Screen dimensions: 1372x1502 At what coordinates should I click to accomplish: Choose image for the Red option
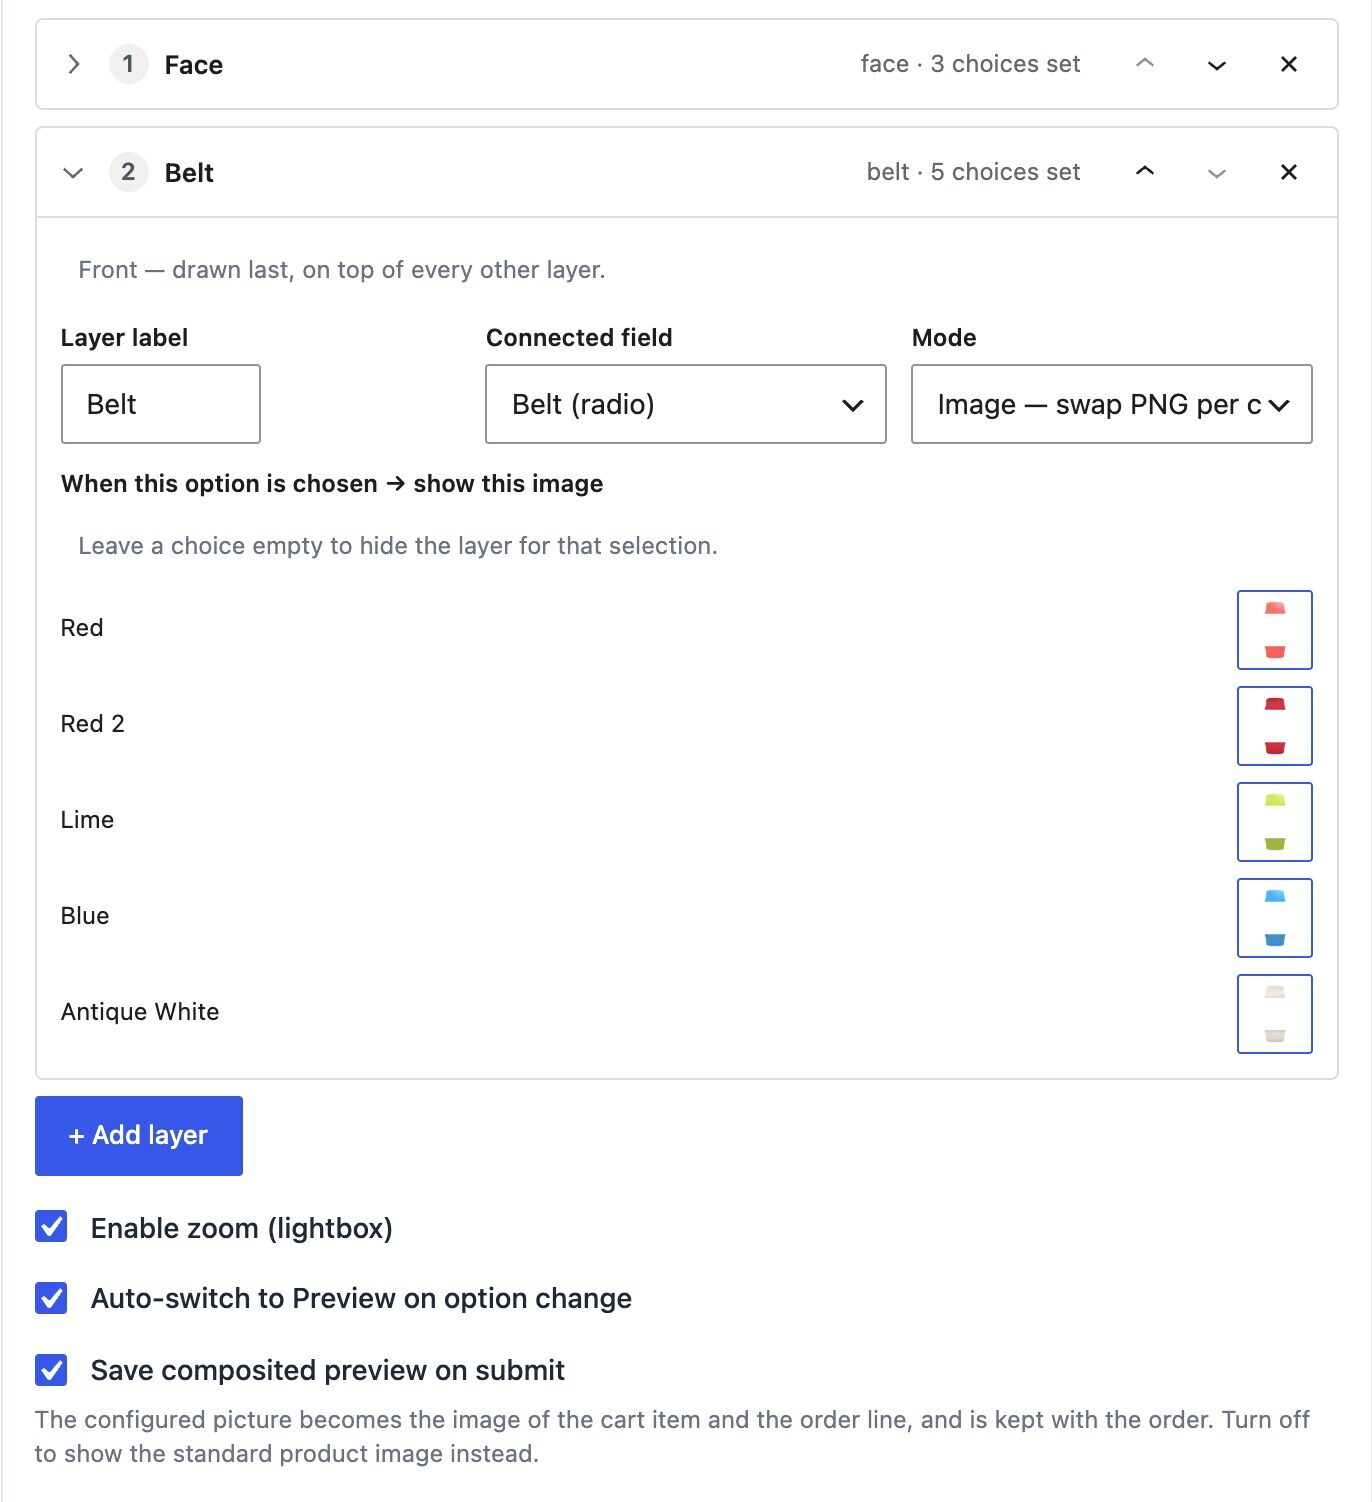[x=1275, y=630]
